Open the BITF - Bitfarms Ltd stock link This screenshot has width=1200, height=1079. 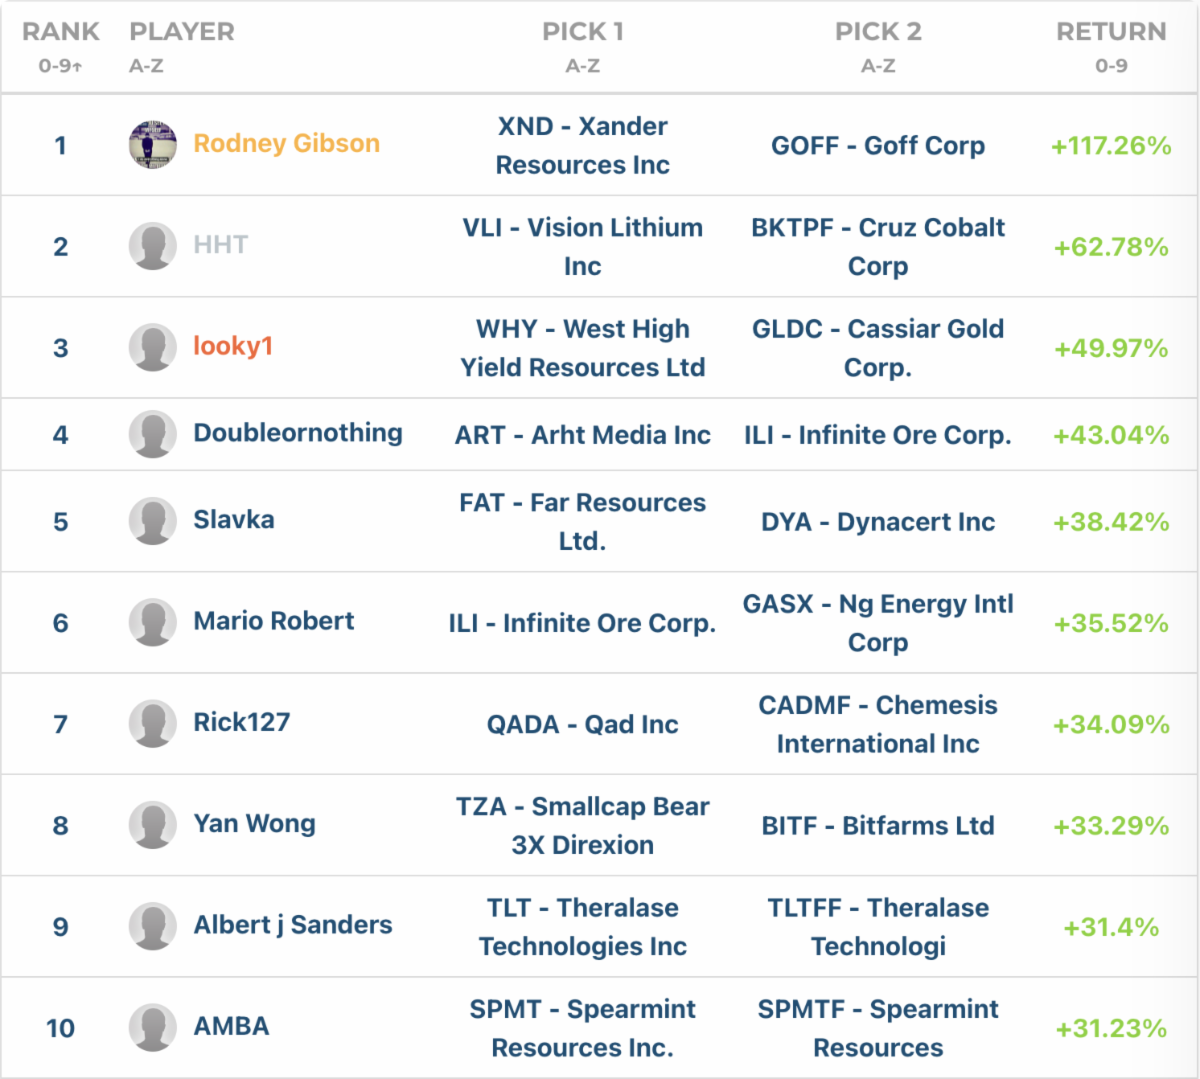click(x=878, y=826)
